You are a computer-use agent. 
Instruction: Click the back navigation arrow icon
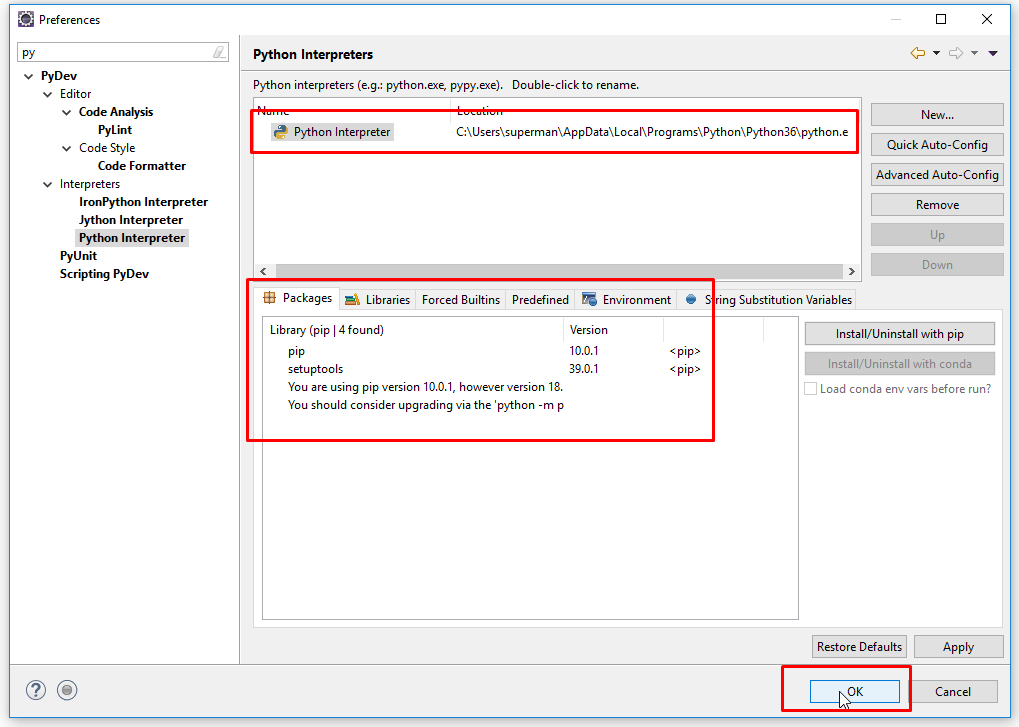point(917,53)
